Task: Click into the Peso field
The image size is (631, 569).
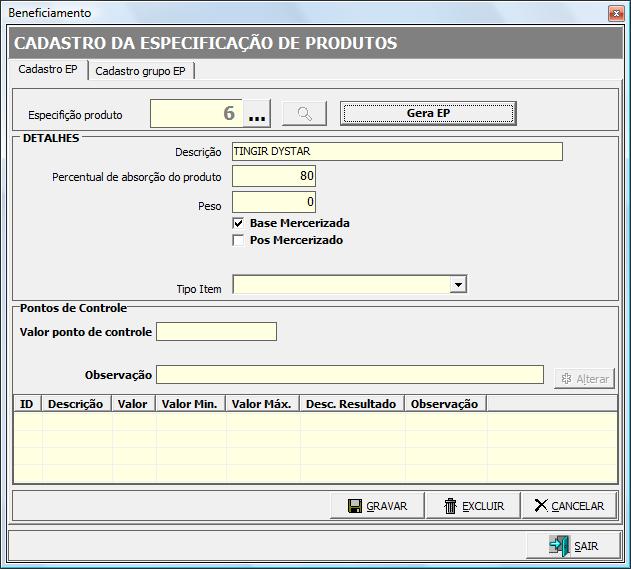Action: coord(274,203)
